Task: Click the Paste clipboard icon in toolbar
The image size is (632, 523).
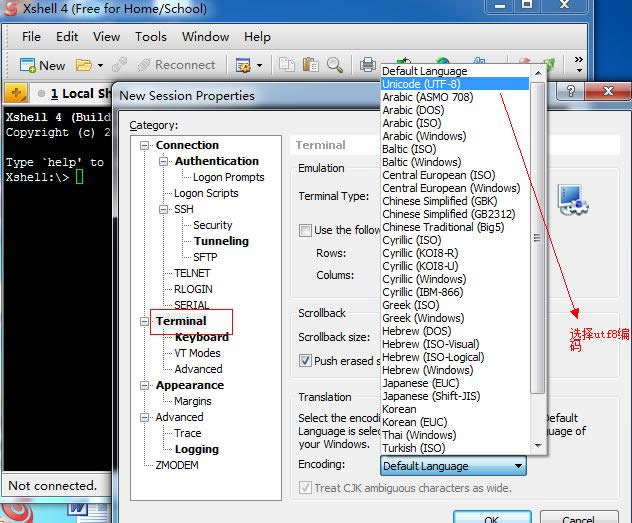Action: (x=310, y=65)
